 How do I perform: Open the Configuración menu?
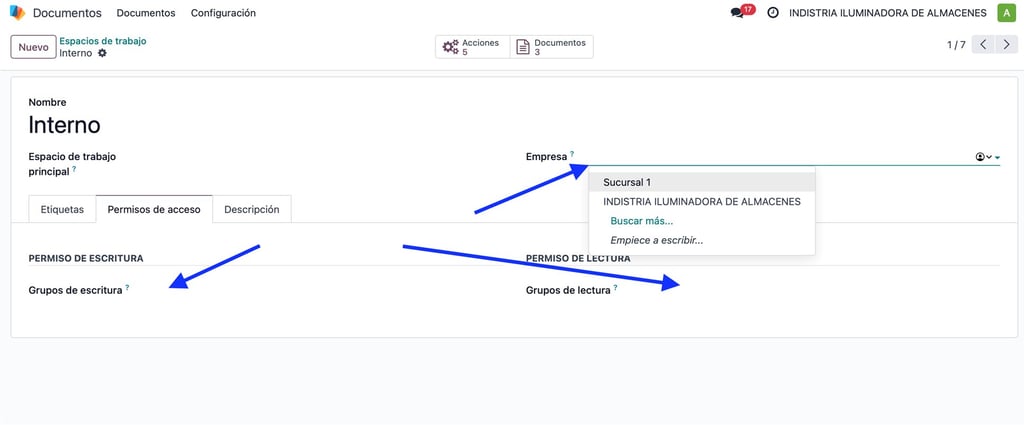pos(223,13)
